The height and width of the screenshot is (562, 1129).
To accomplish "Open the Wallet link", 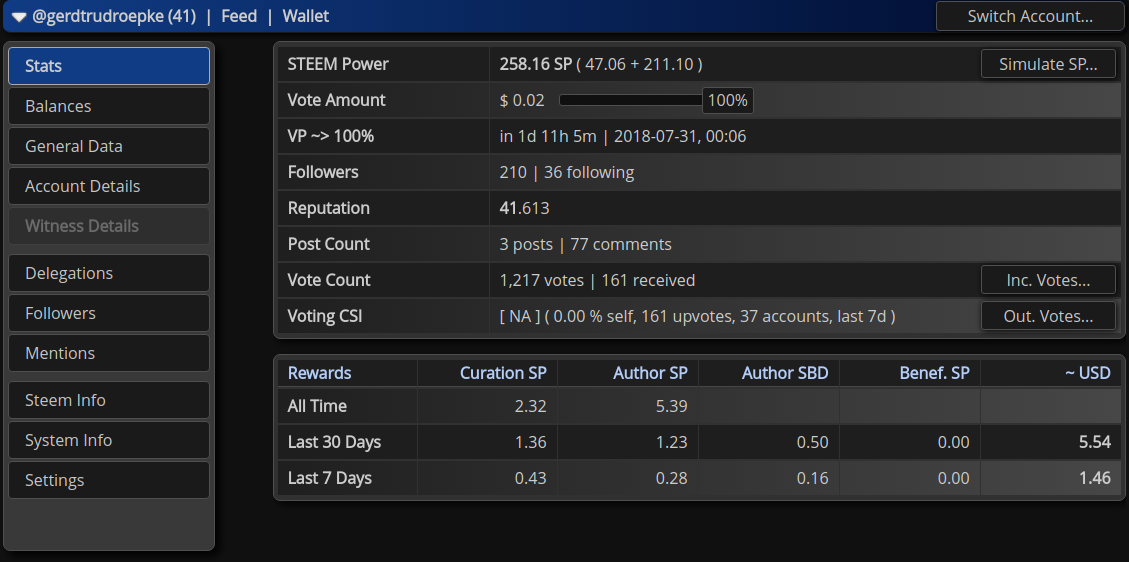I will pyautogui.click(x=306, y=16).
